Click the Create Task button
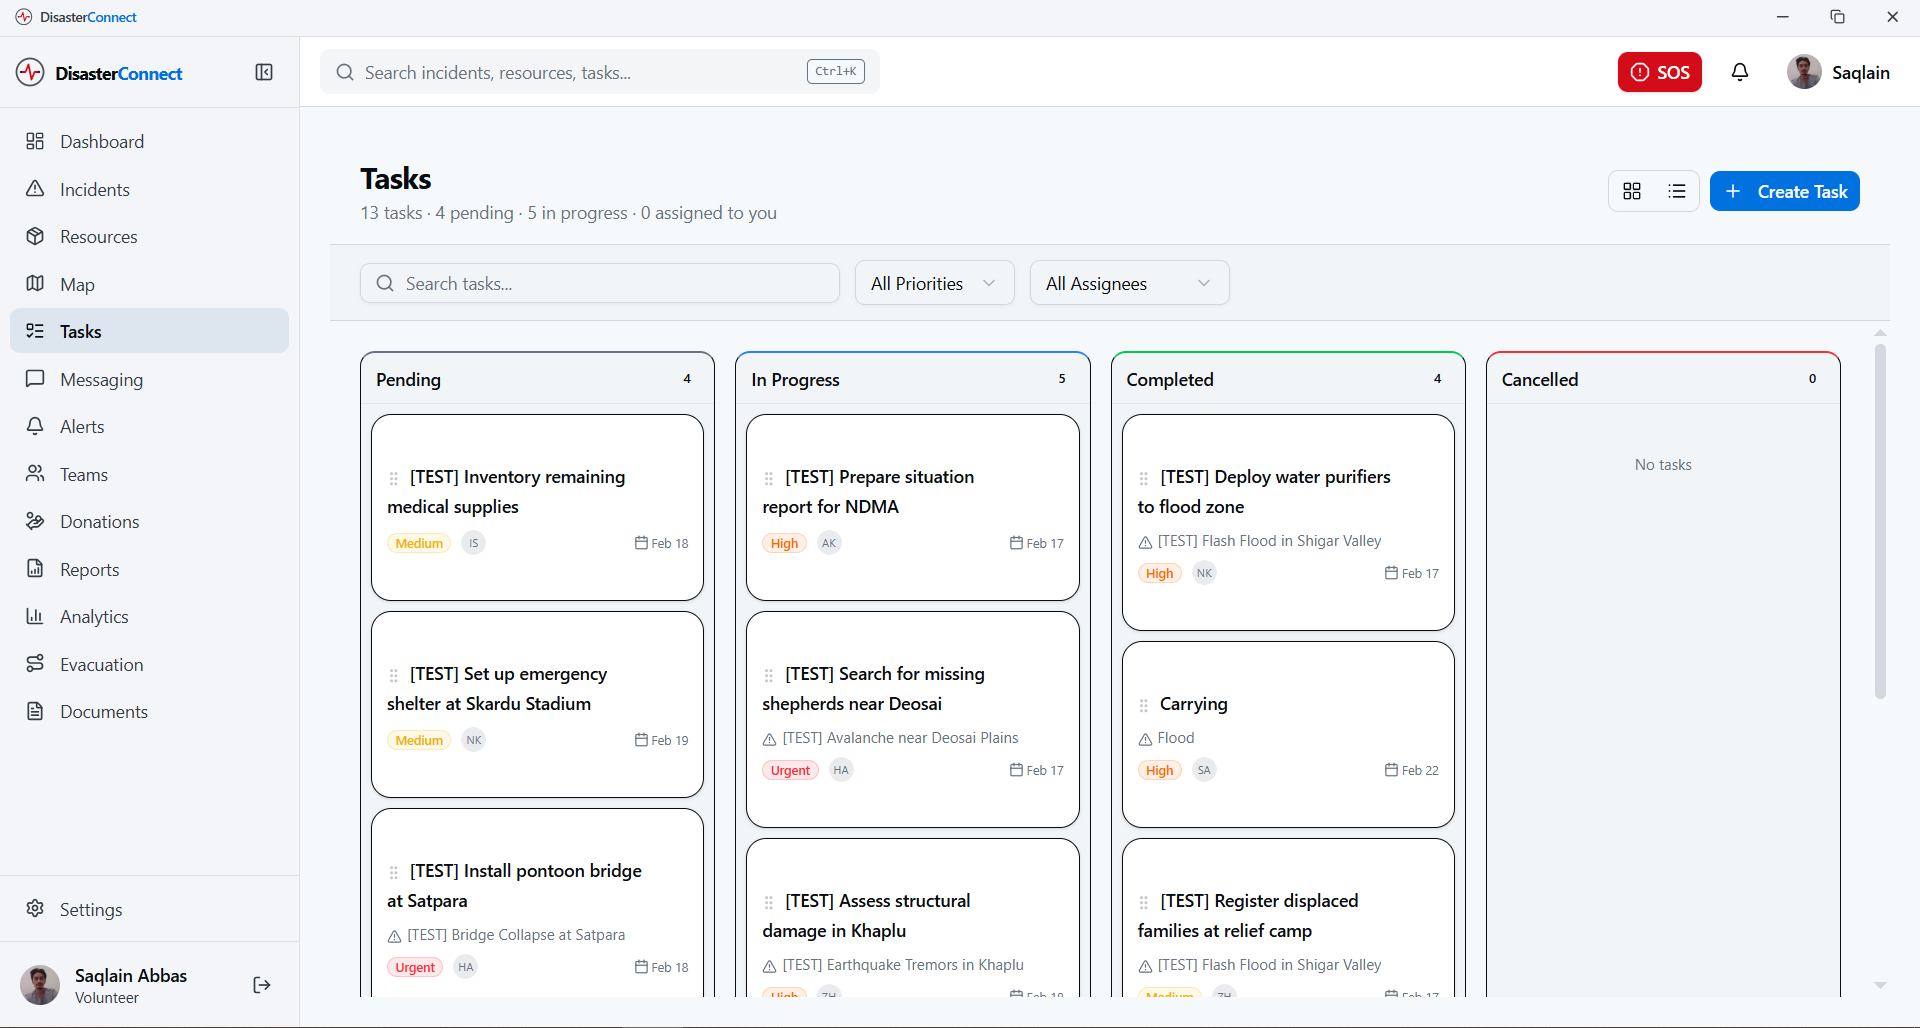 pyautogui.click(x=1785, y=191)
